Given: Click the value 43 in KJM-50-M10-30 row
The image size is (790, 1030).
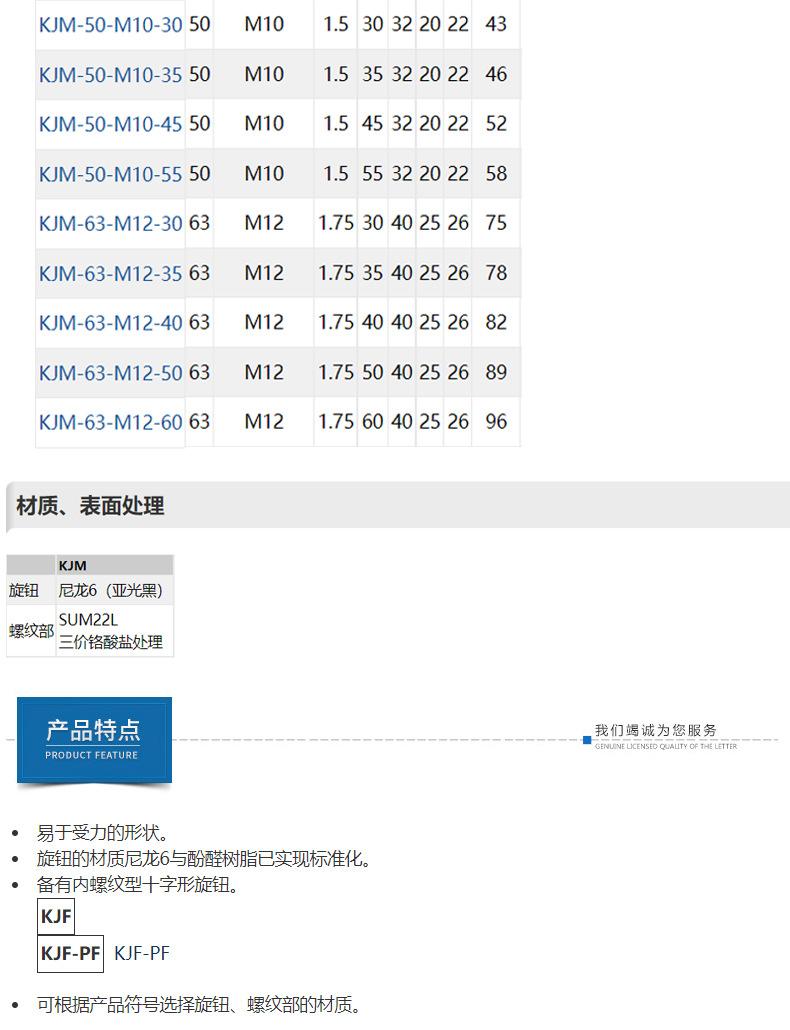Looking at the screenshot, I should [x=496, y=24].
